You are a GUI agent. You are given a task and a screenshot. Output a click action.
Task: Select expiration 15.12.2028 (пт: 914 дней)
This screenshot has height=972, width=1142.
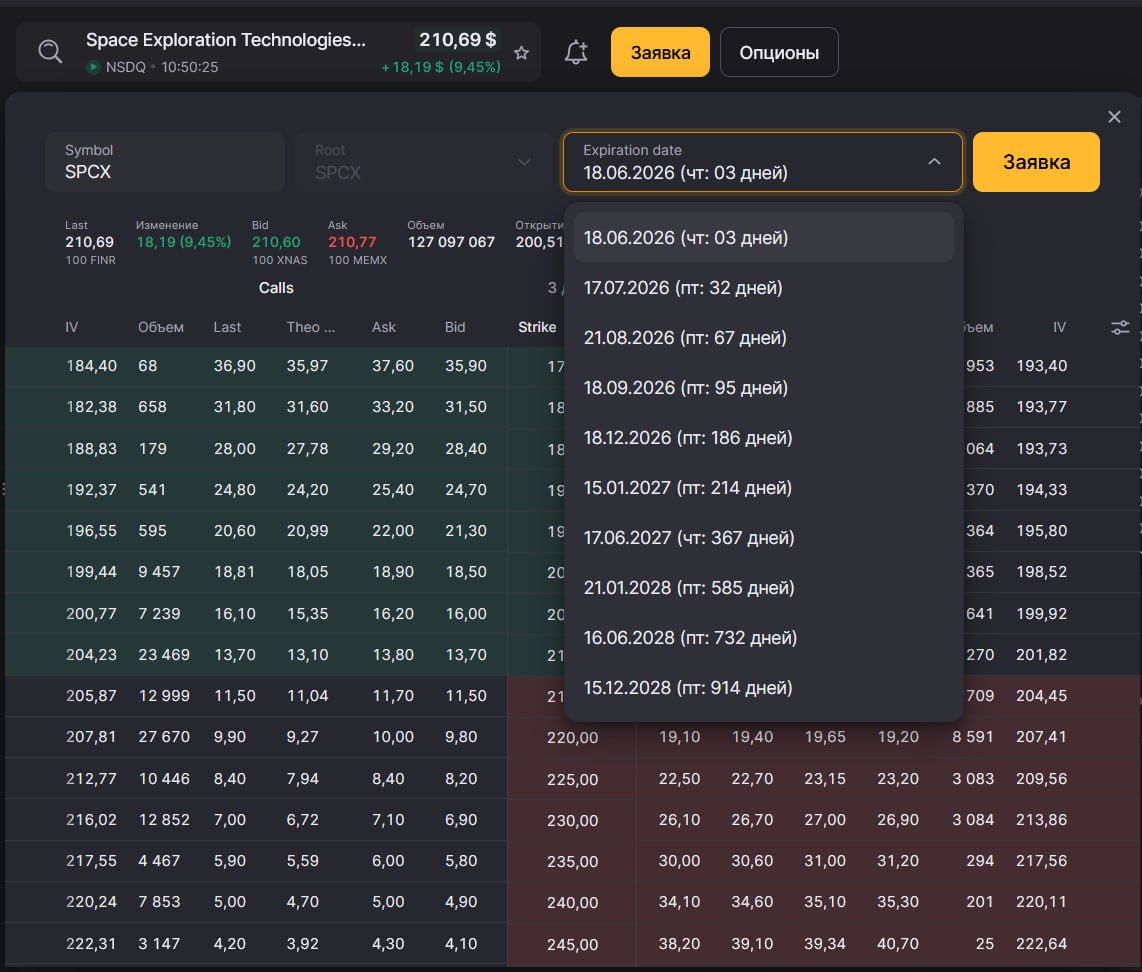(x=763, y=687)
